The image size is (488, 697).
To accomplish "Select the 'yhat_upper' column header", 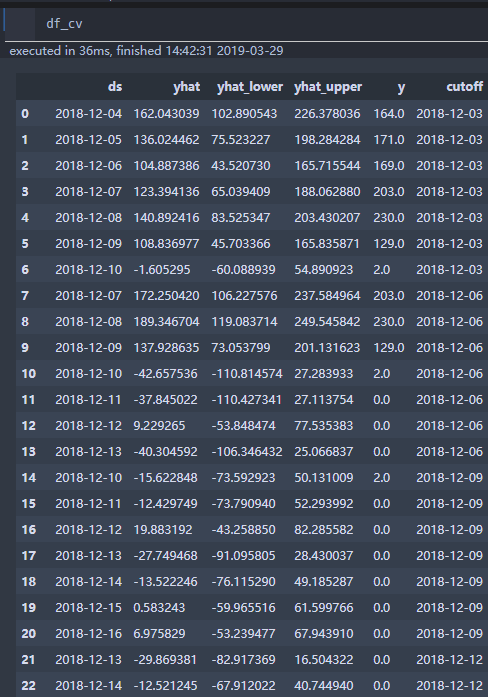I will [x=328, y=87].
